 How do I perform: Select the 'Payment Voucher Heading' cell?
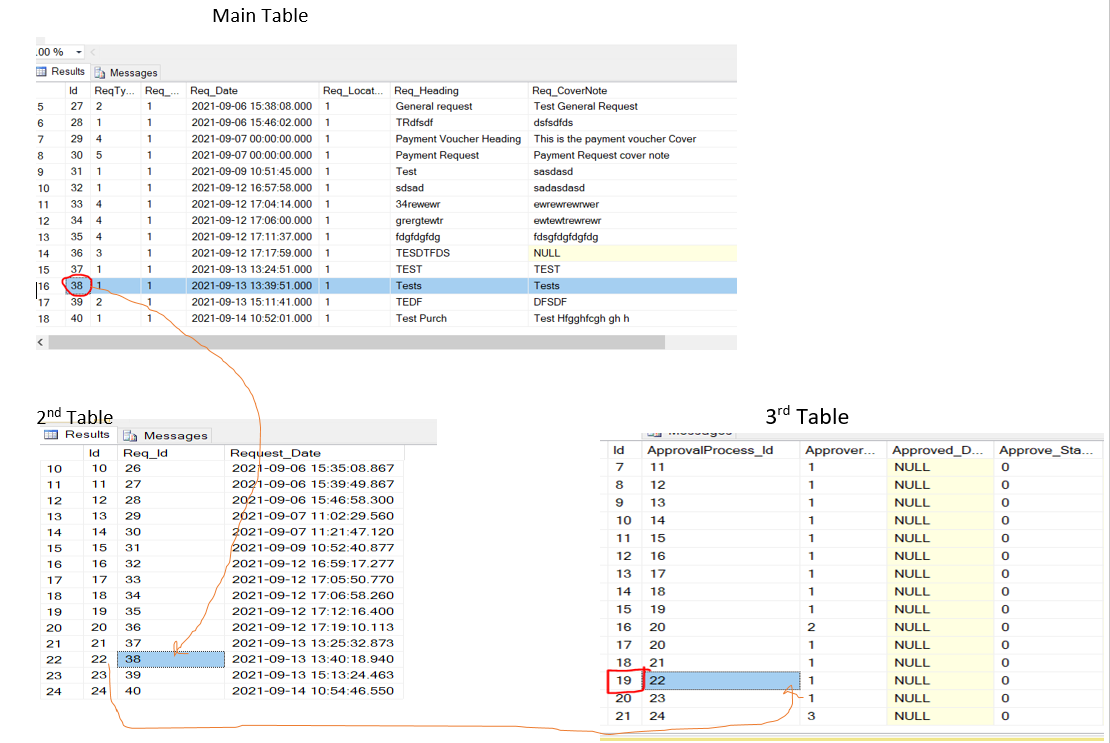(459, 139)
